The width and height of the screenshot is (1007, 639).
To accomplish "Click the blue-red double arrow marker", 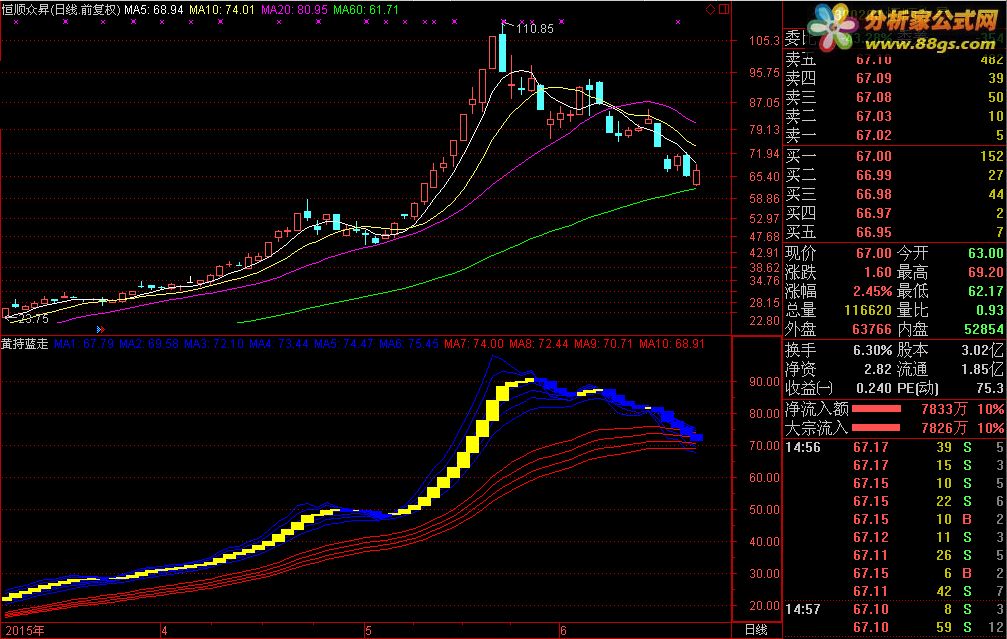I will [x=100, y=329].
